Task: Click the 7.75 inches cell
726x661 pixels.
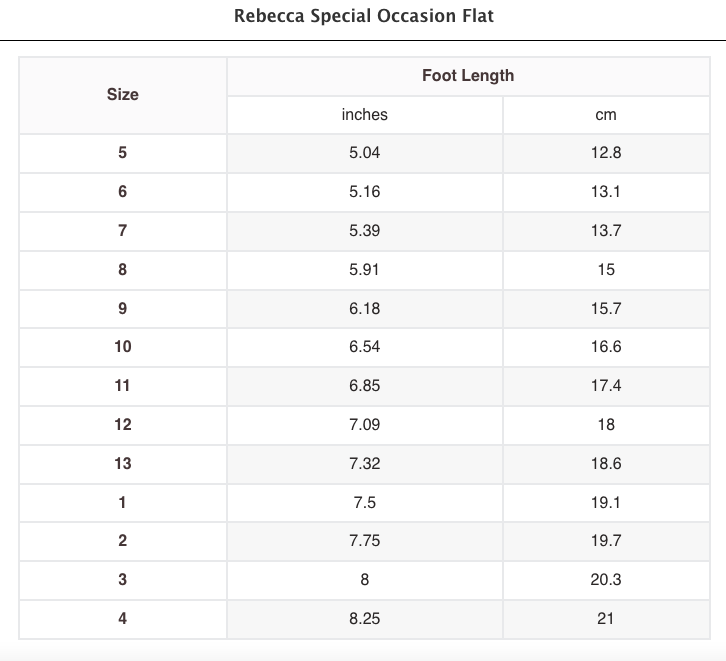Action: click(364, 541)
